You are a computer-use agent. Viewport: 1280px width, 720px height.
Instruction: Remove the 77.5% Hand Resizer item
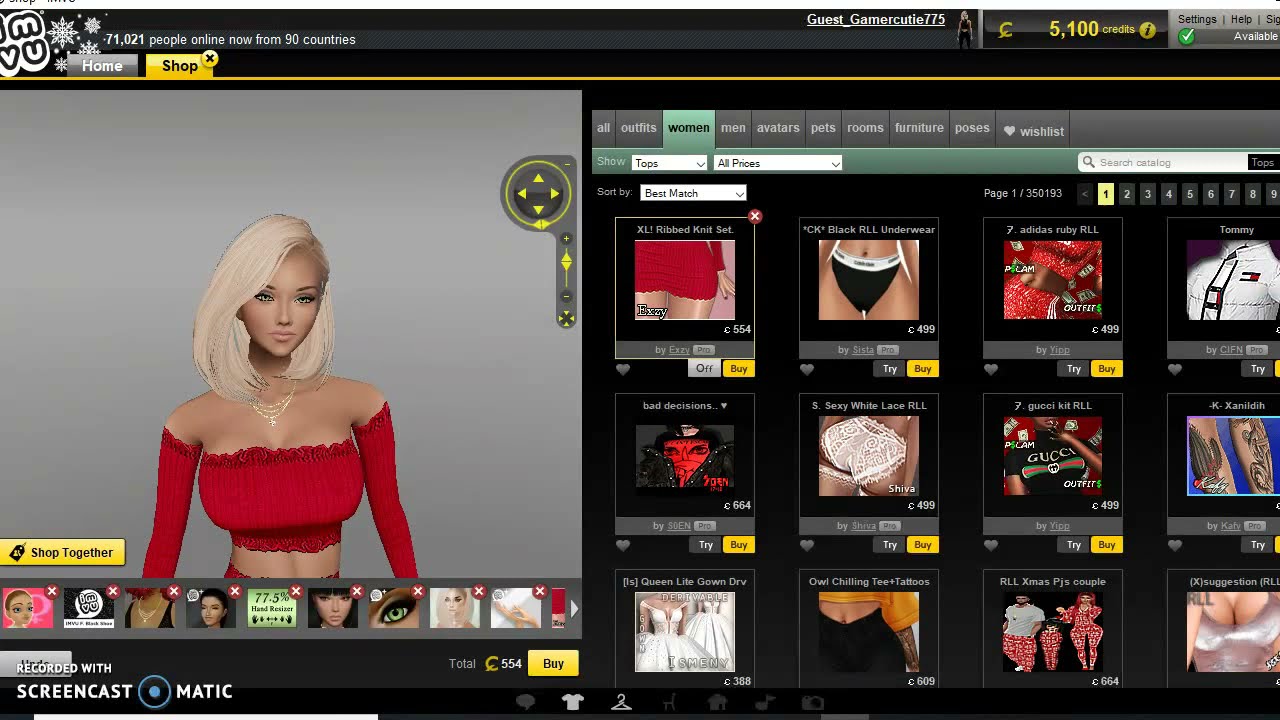tap(296, 592)
